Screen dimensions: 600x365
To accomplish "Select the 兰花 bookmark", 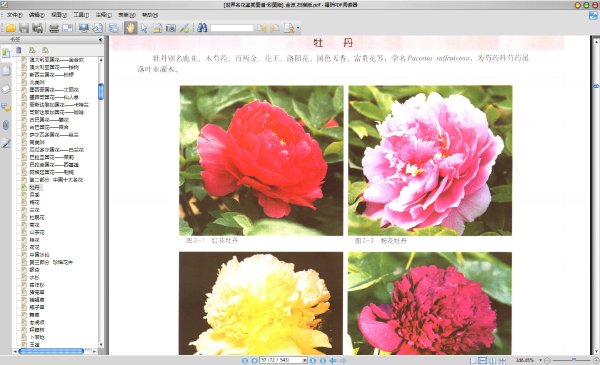I will [x=35, y=210].
